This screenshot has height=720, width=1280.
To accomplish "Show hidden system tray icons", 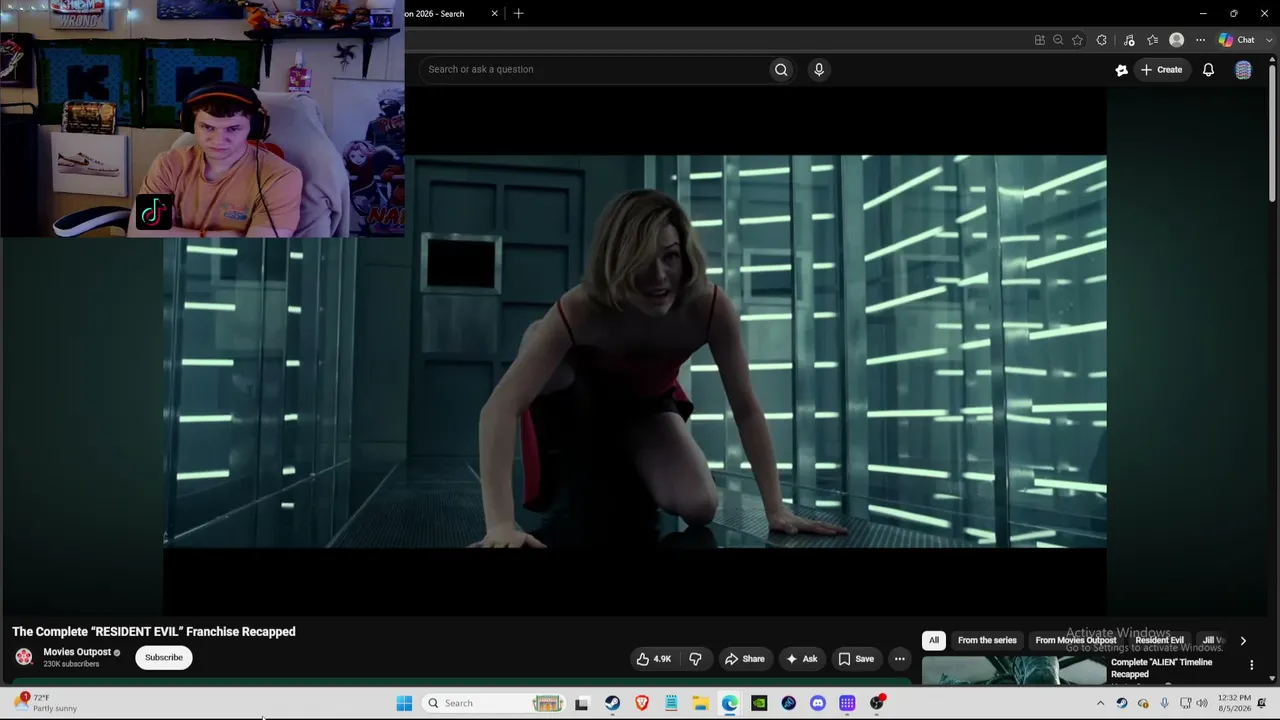I will (x=1100, y=703).
